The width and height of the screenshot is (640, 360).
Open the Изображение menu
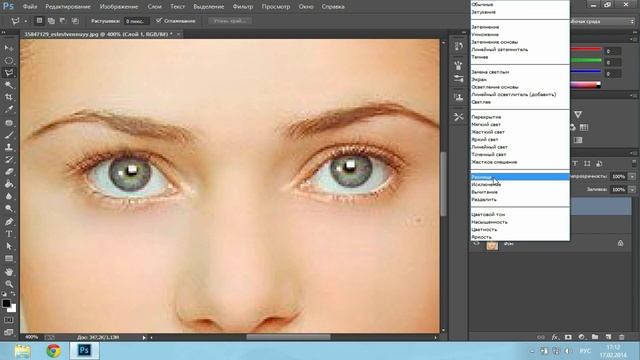119,7
